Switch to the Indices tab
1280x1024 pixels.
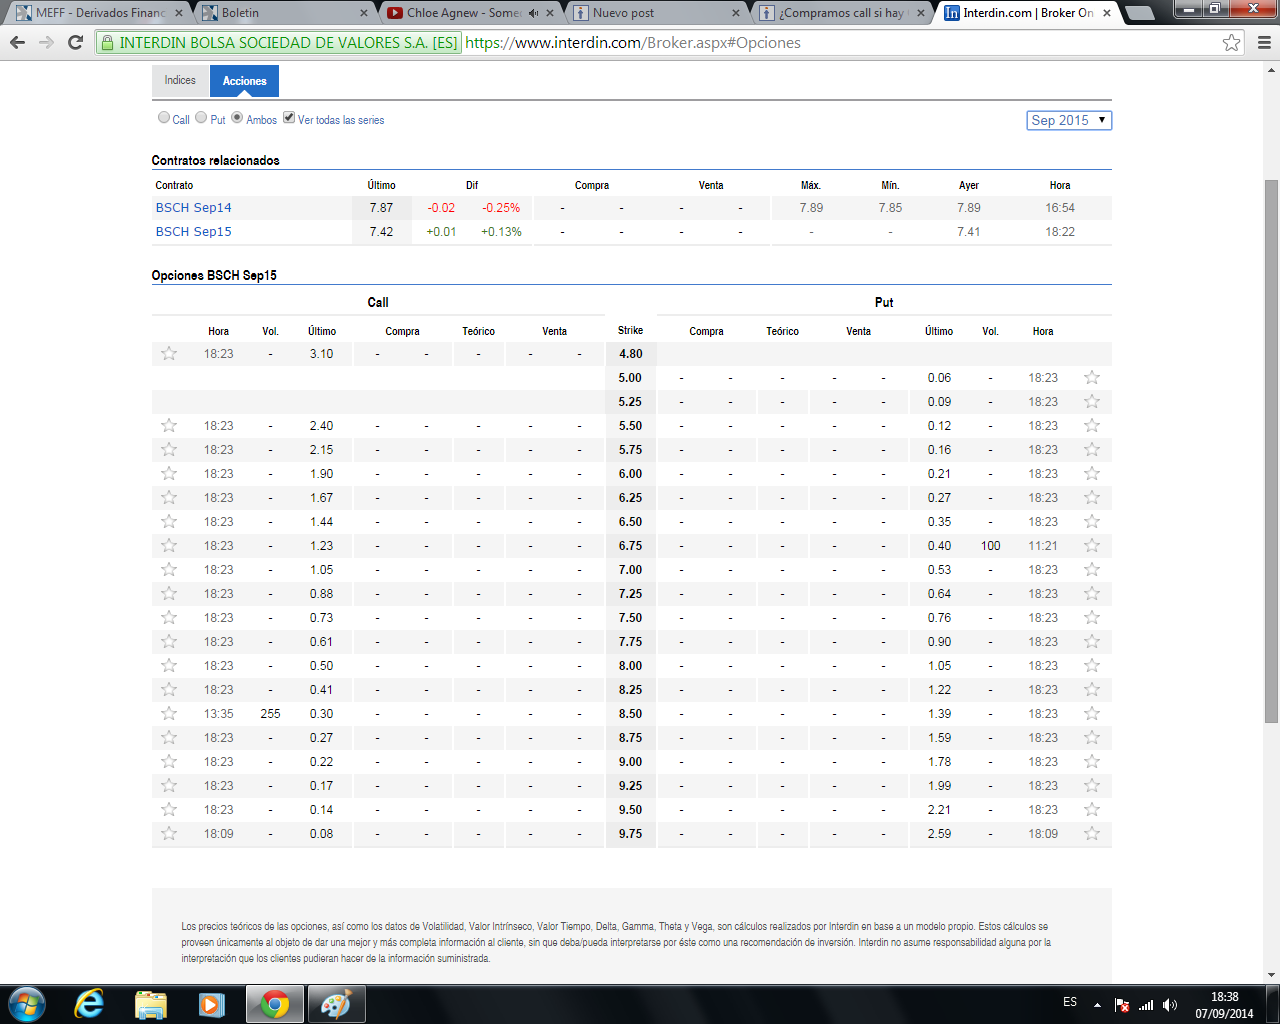coord(180,80)
